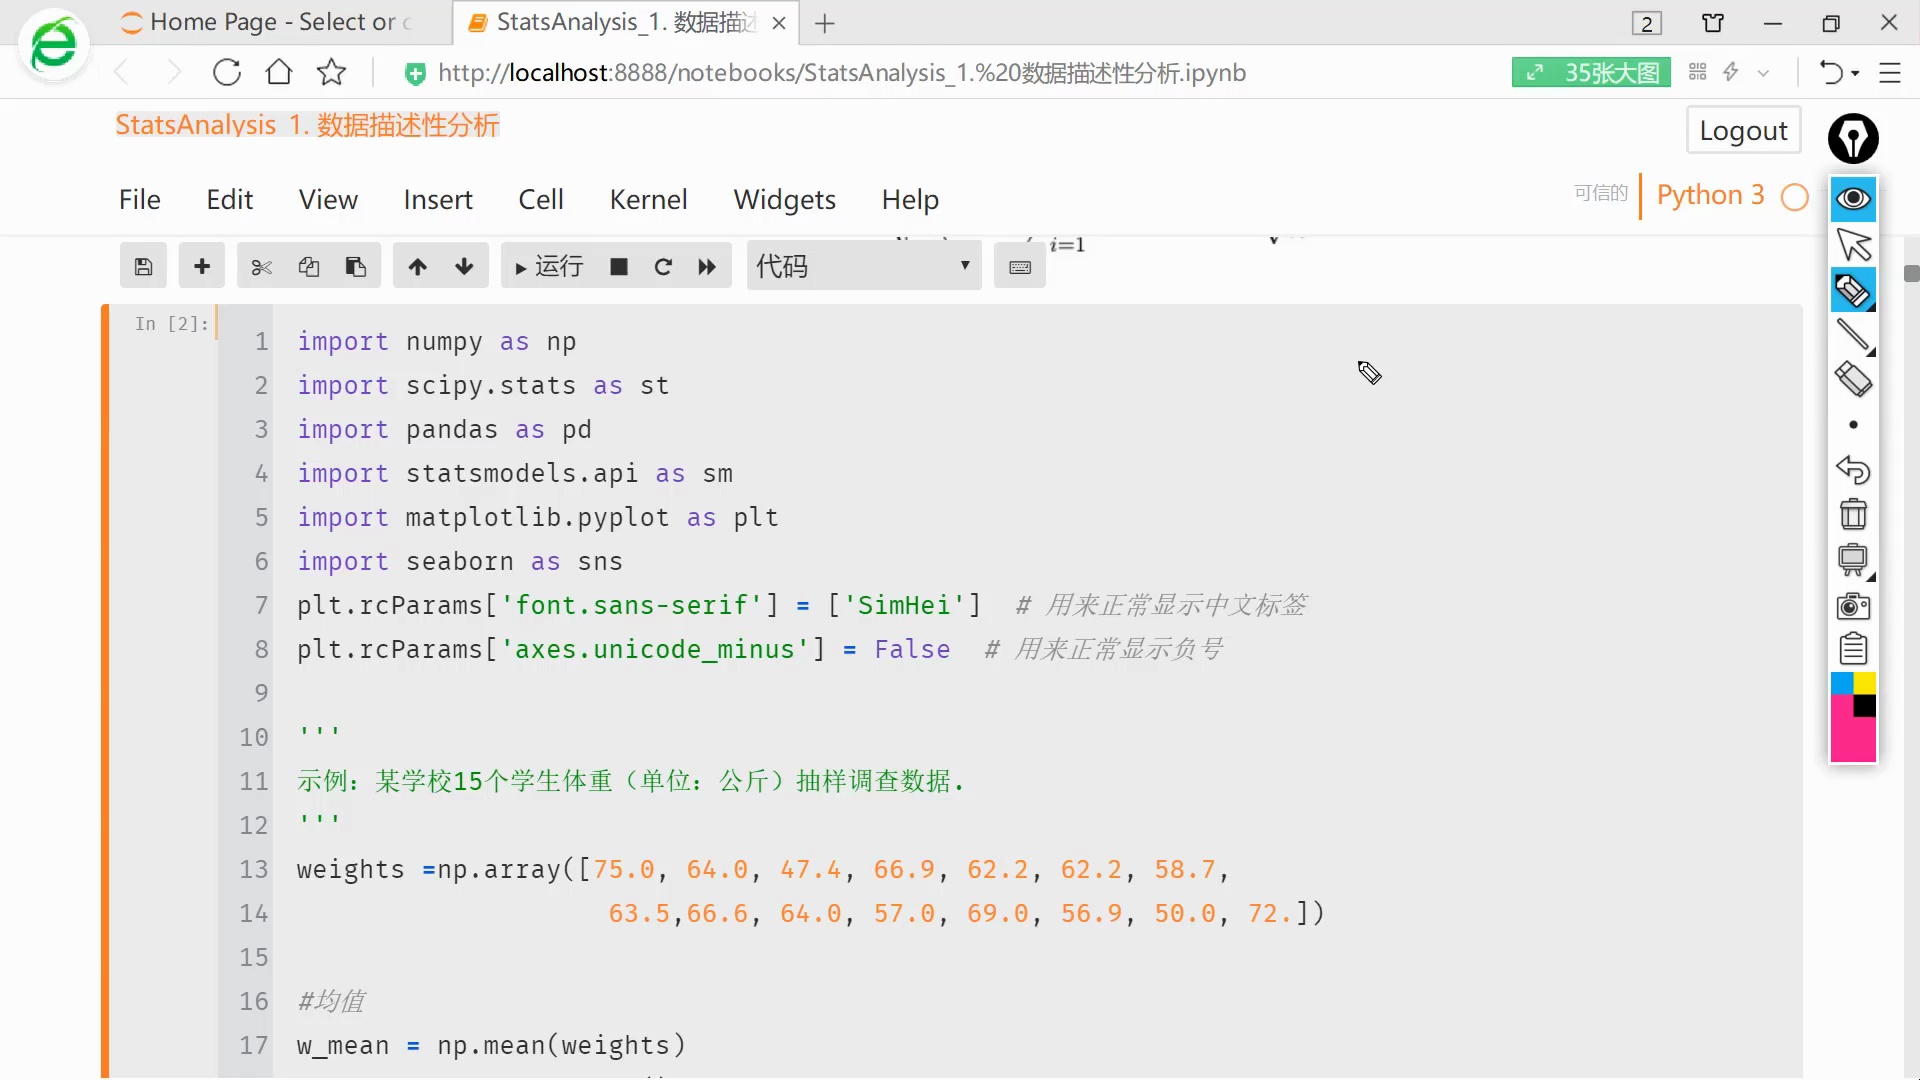Image resolution: width=1920 pixels, height=1080 pixels.
Task: Run the cell with the 运行 button
Action: pyautogui.click(x=548, y=267)
